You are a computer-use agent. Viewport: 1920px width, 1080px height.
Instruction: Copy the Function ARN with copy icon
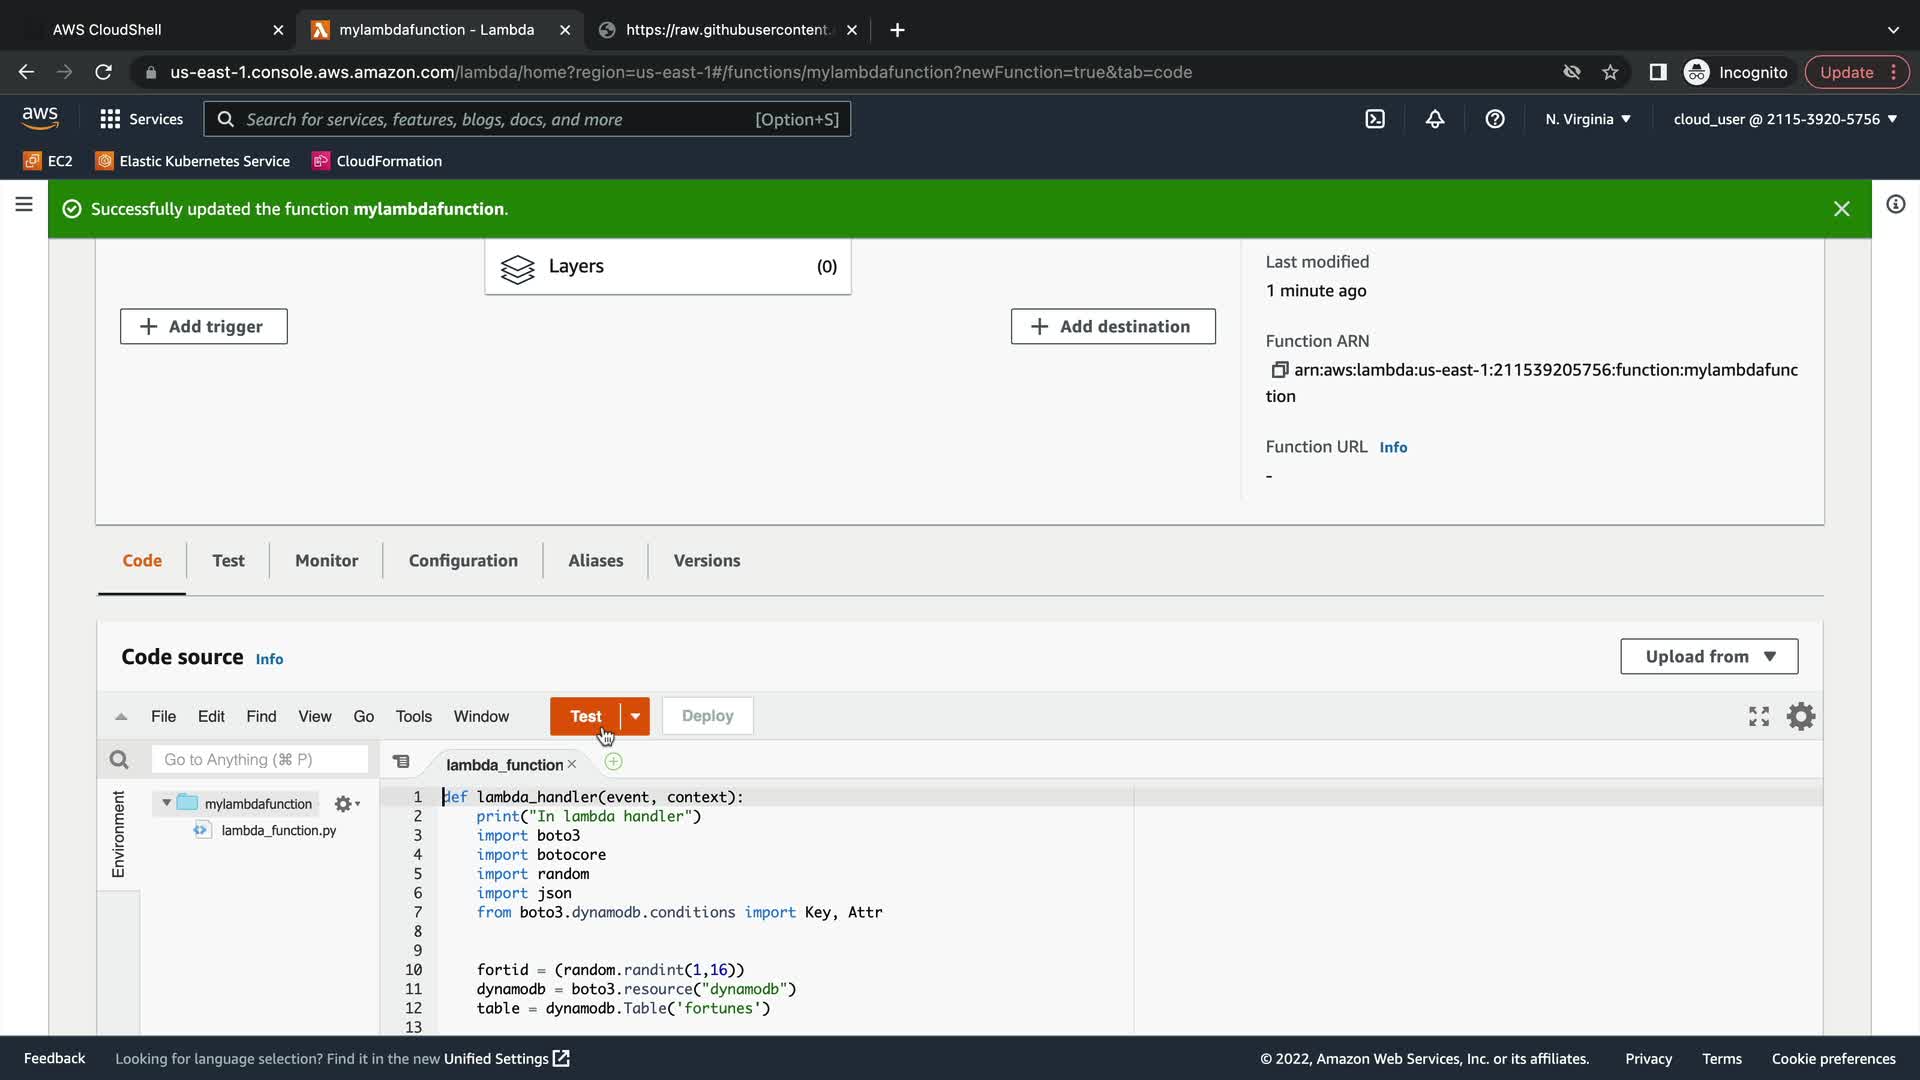click(1279, 370)
